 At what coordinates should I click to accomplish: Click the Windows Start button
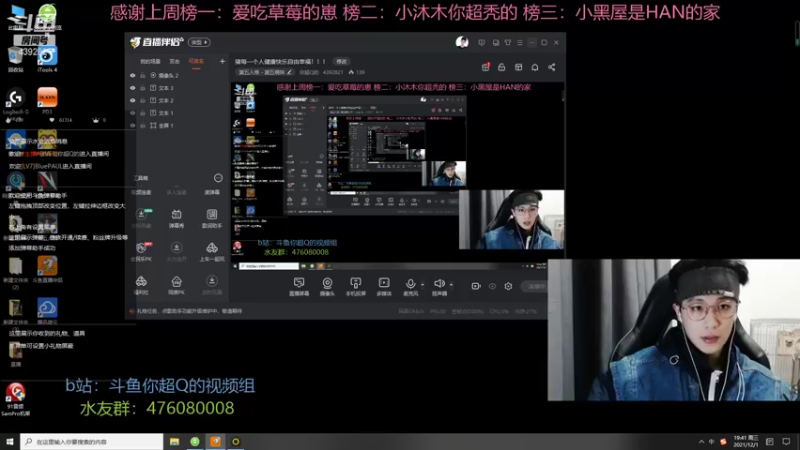10,442
